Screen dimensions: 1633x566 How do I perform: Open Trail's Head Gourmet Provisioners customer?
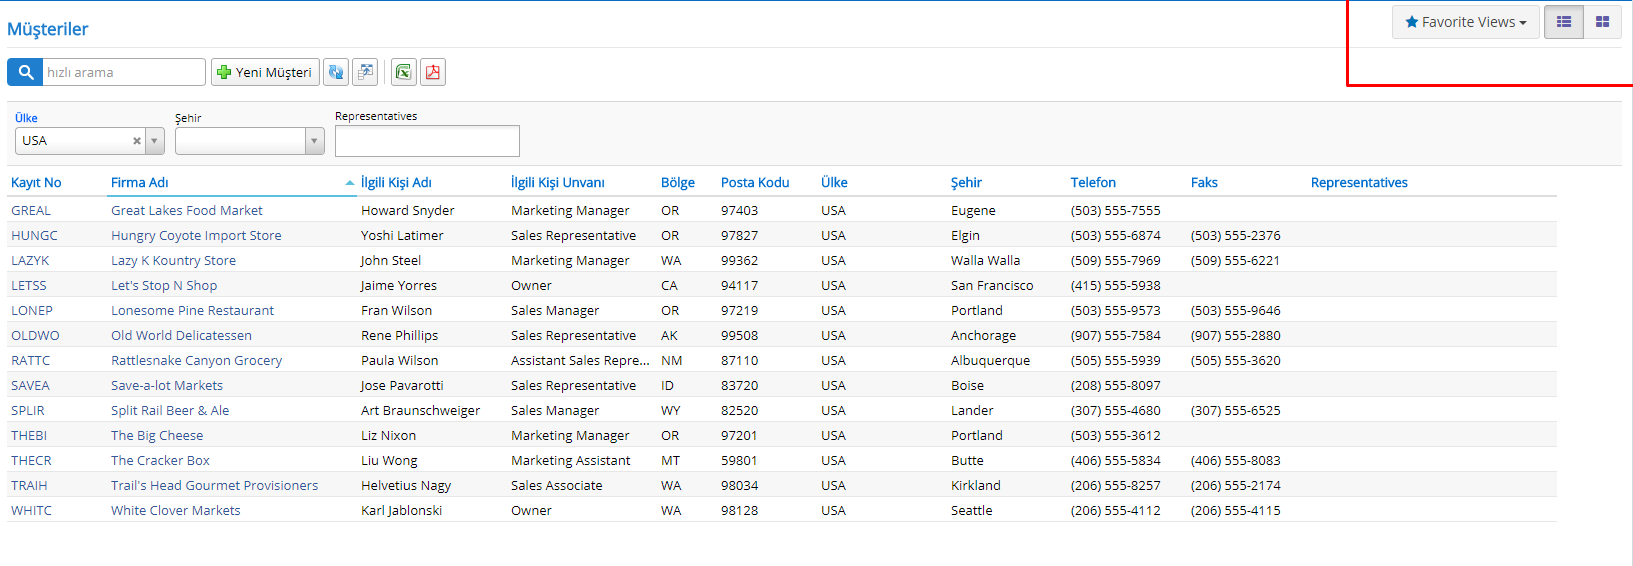tap(214, 485)
